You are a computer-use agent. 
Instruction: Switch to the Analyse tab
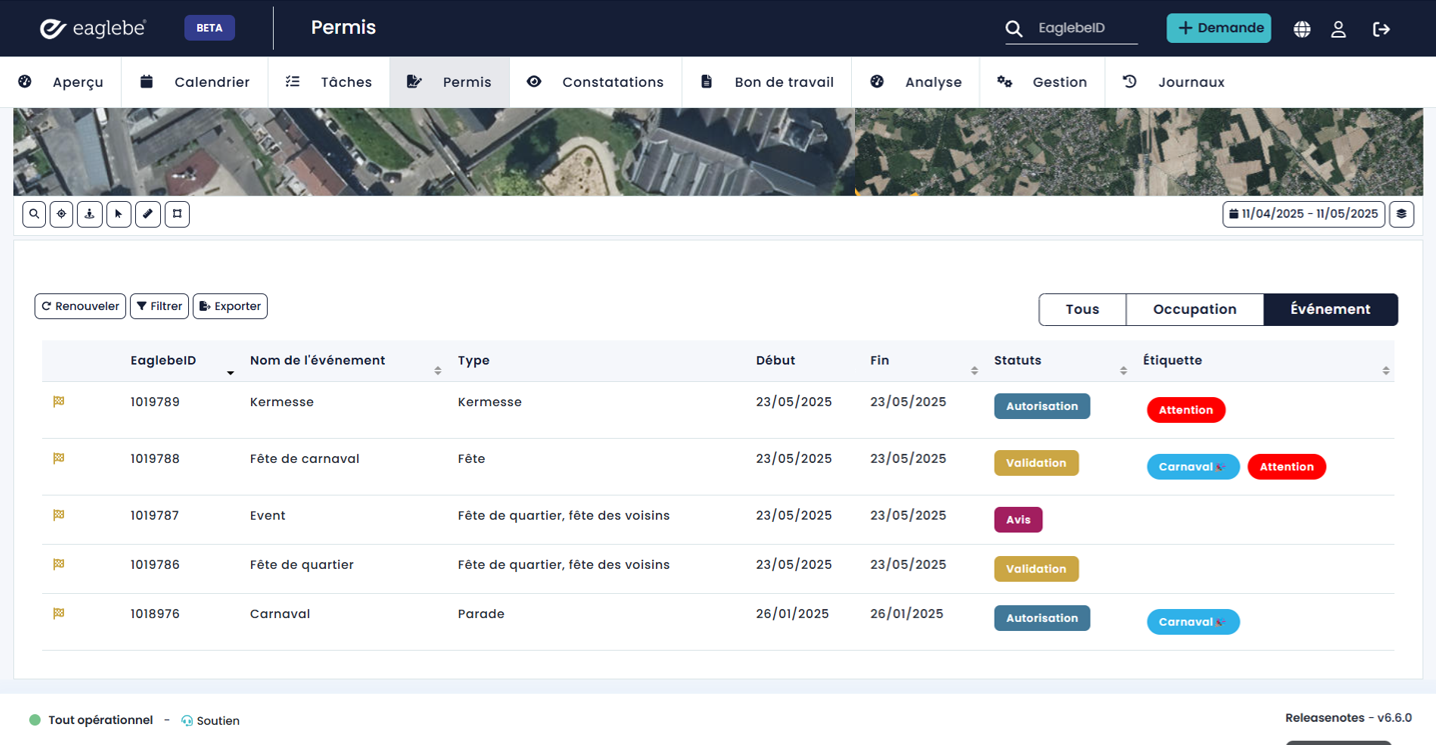point(916,82)
